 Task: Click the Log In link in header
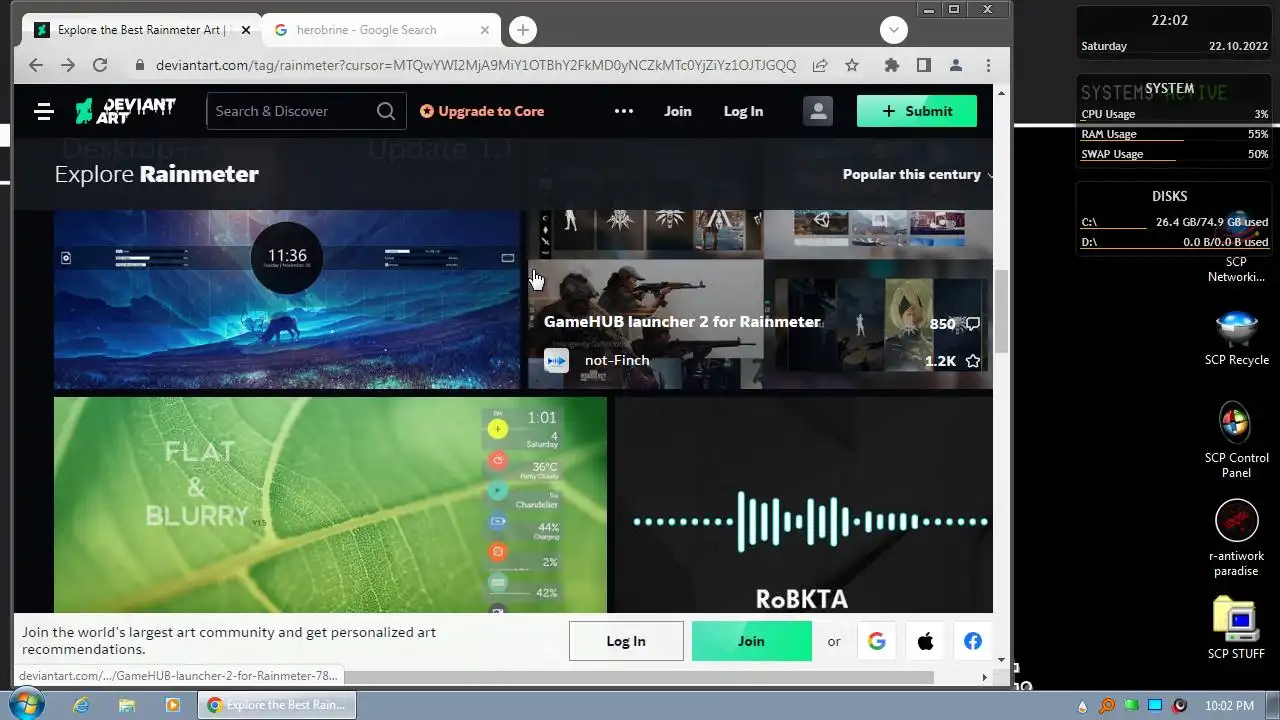tap(743, 111)
